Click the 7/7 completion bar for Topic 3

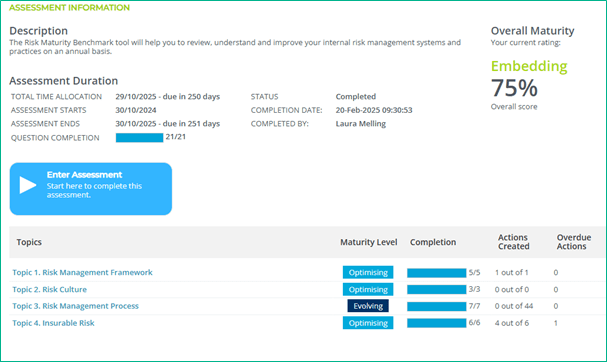[437, 306]
